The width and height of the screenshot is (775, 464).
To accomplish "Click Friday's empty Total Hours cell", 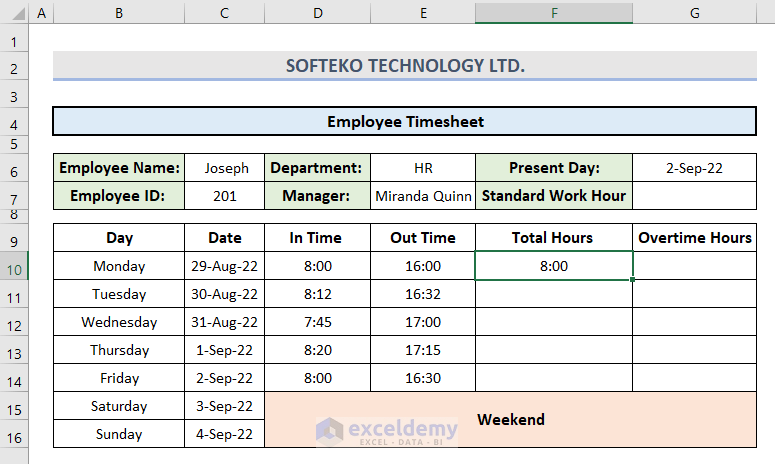I will [x=554, y=378].
